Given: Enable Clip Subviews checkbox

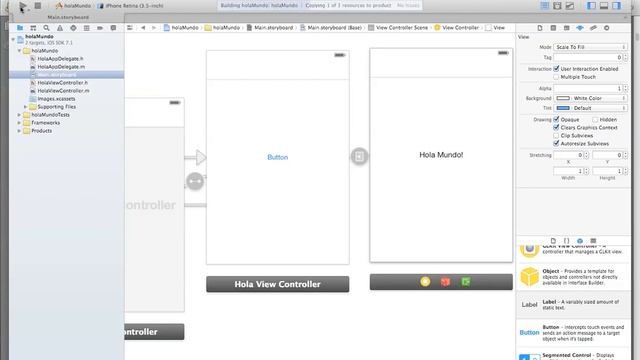Looking at the screenshot, I should (x=556, y=136).
